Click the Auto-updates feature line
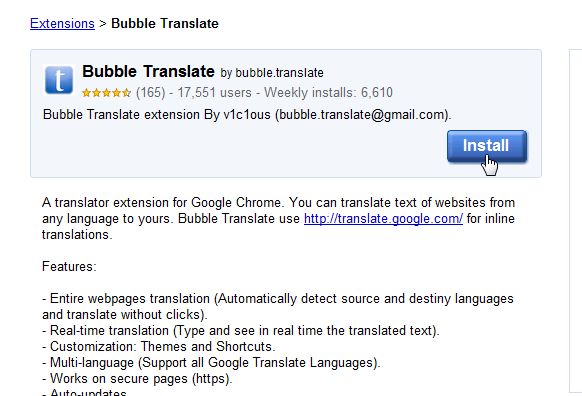 (x=85, y=392)
